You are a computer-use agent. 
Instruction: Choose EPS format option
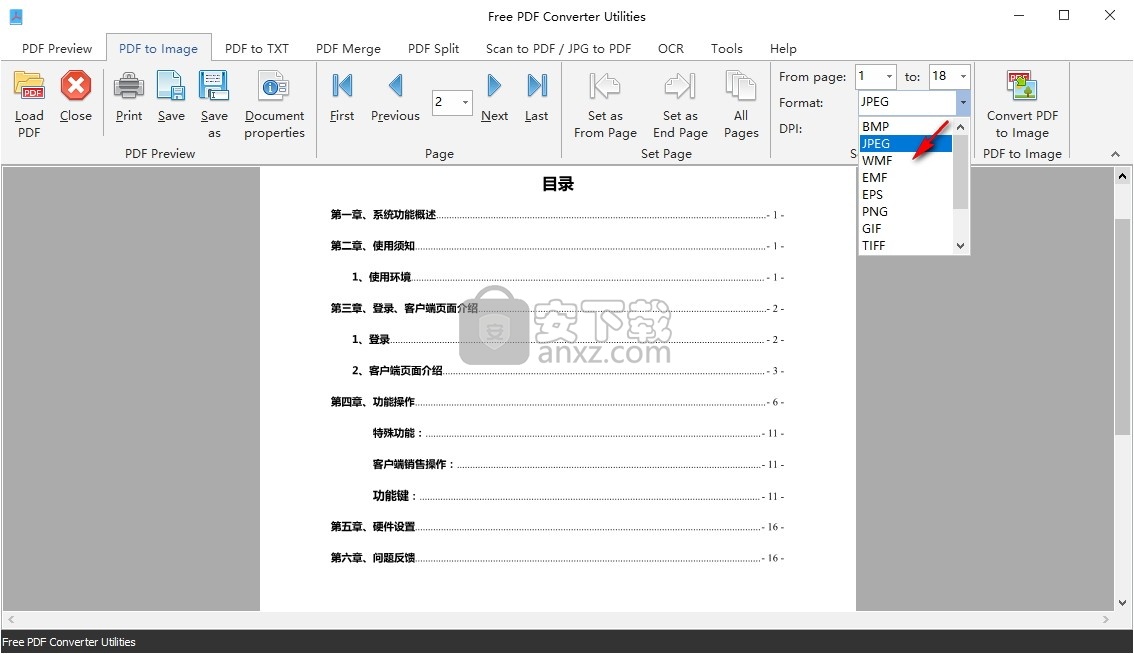pos(905,195)
